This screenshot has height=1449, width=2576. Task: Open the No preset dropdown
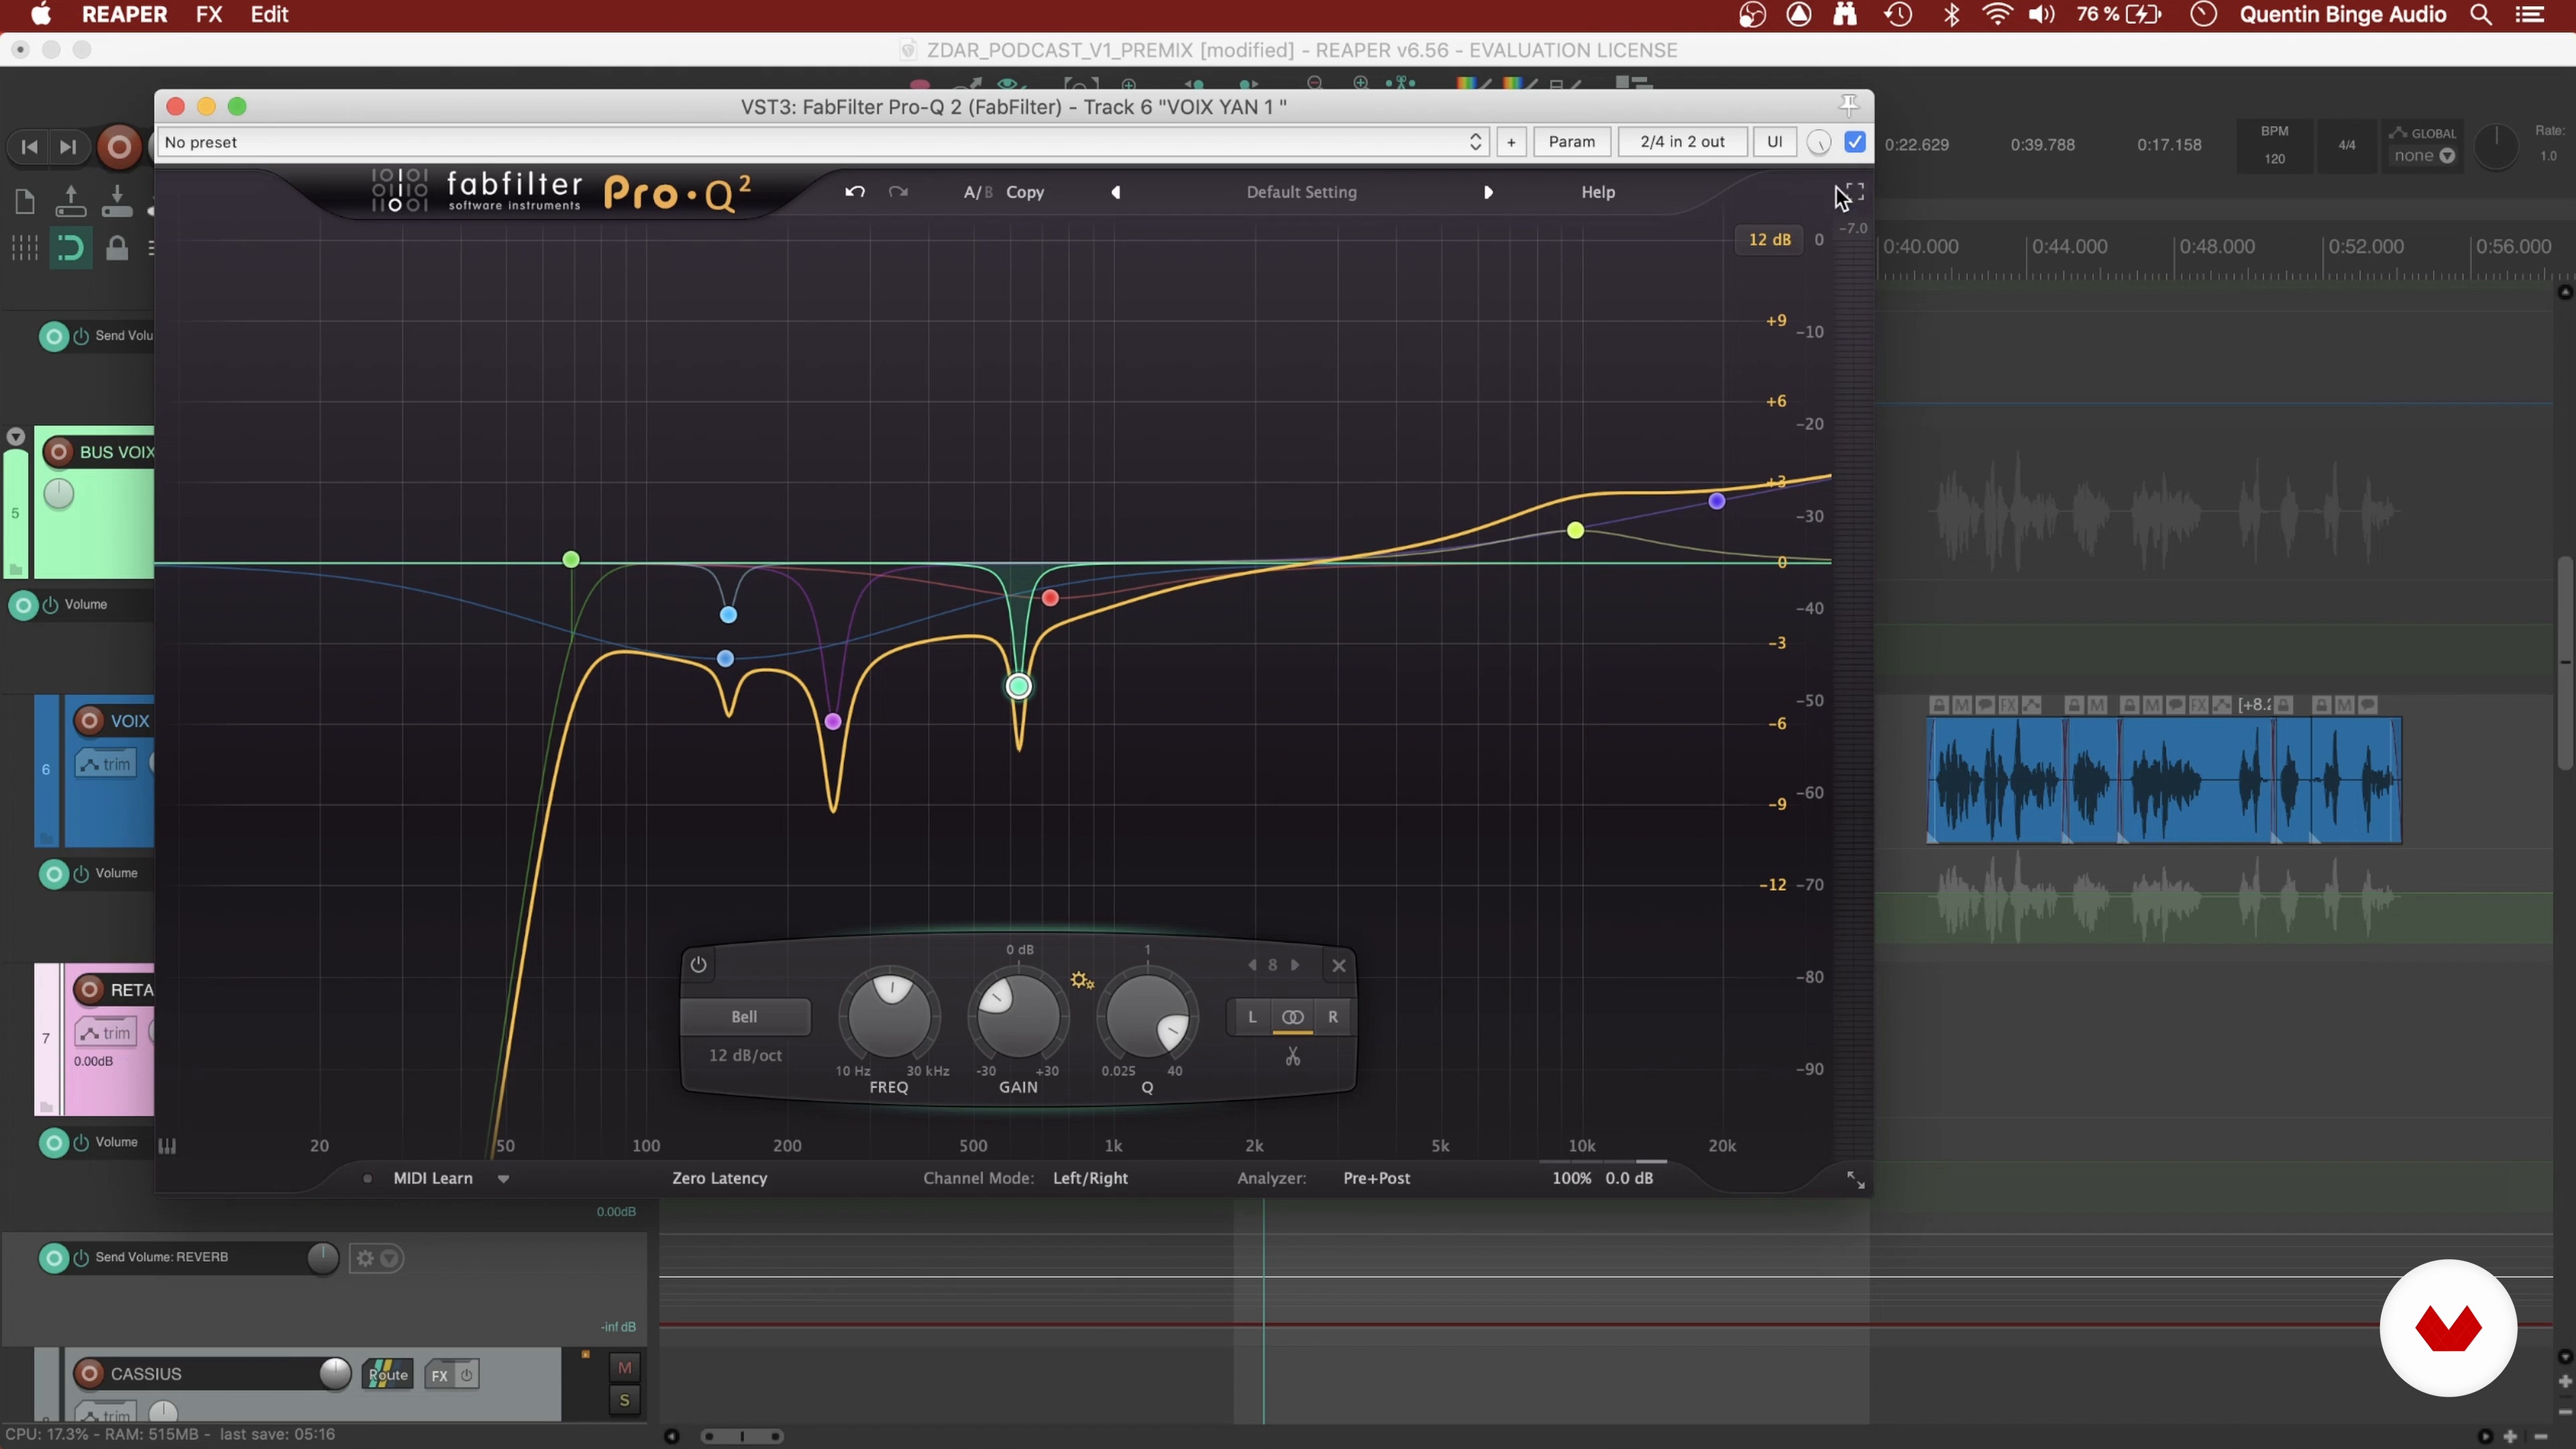[823, 142]
